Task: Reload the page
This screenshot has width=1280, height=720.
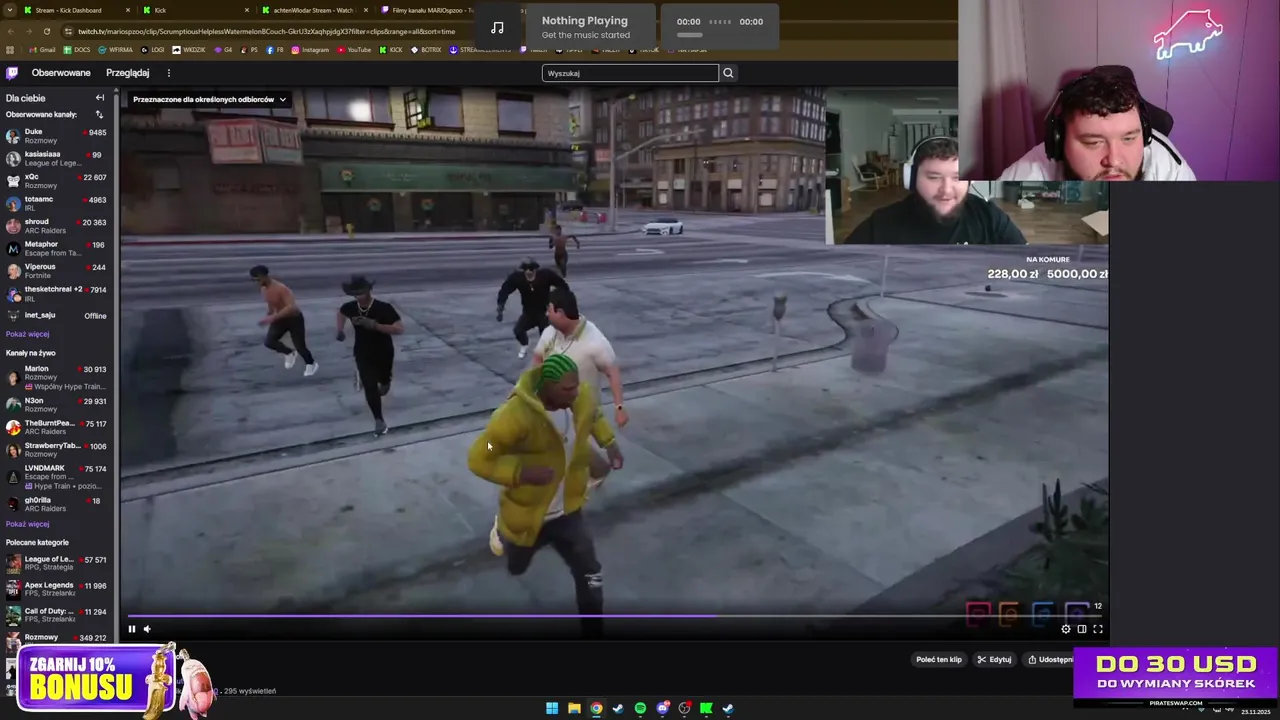Action: (46, 31)
